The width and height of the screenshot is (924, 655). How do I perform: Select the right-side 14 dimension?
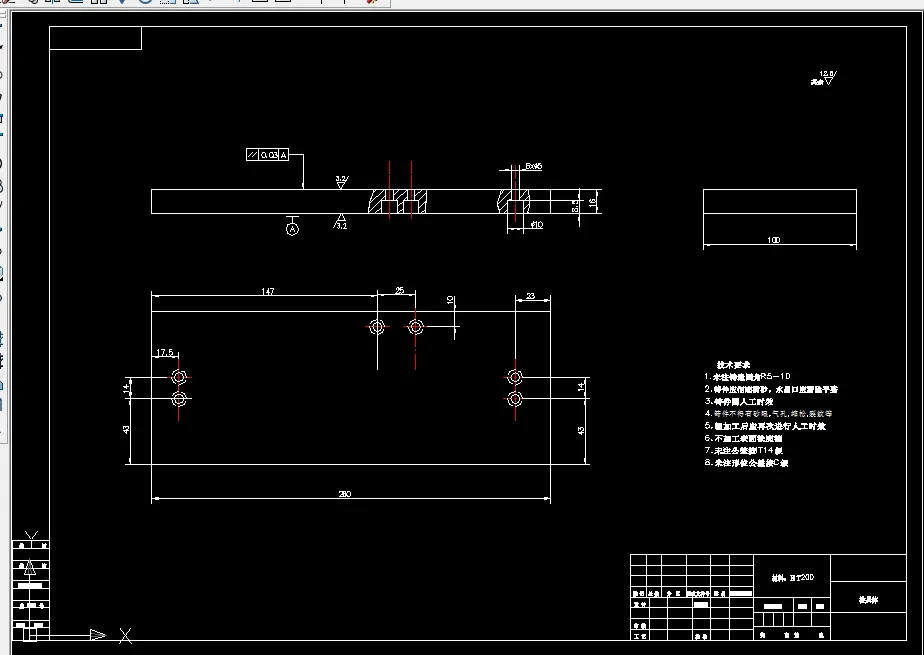pyautogui.click(x=581, y=386)
